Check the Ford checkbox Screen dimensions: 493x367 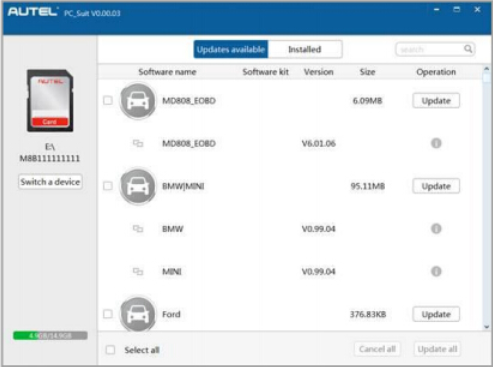coord(108,314)
